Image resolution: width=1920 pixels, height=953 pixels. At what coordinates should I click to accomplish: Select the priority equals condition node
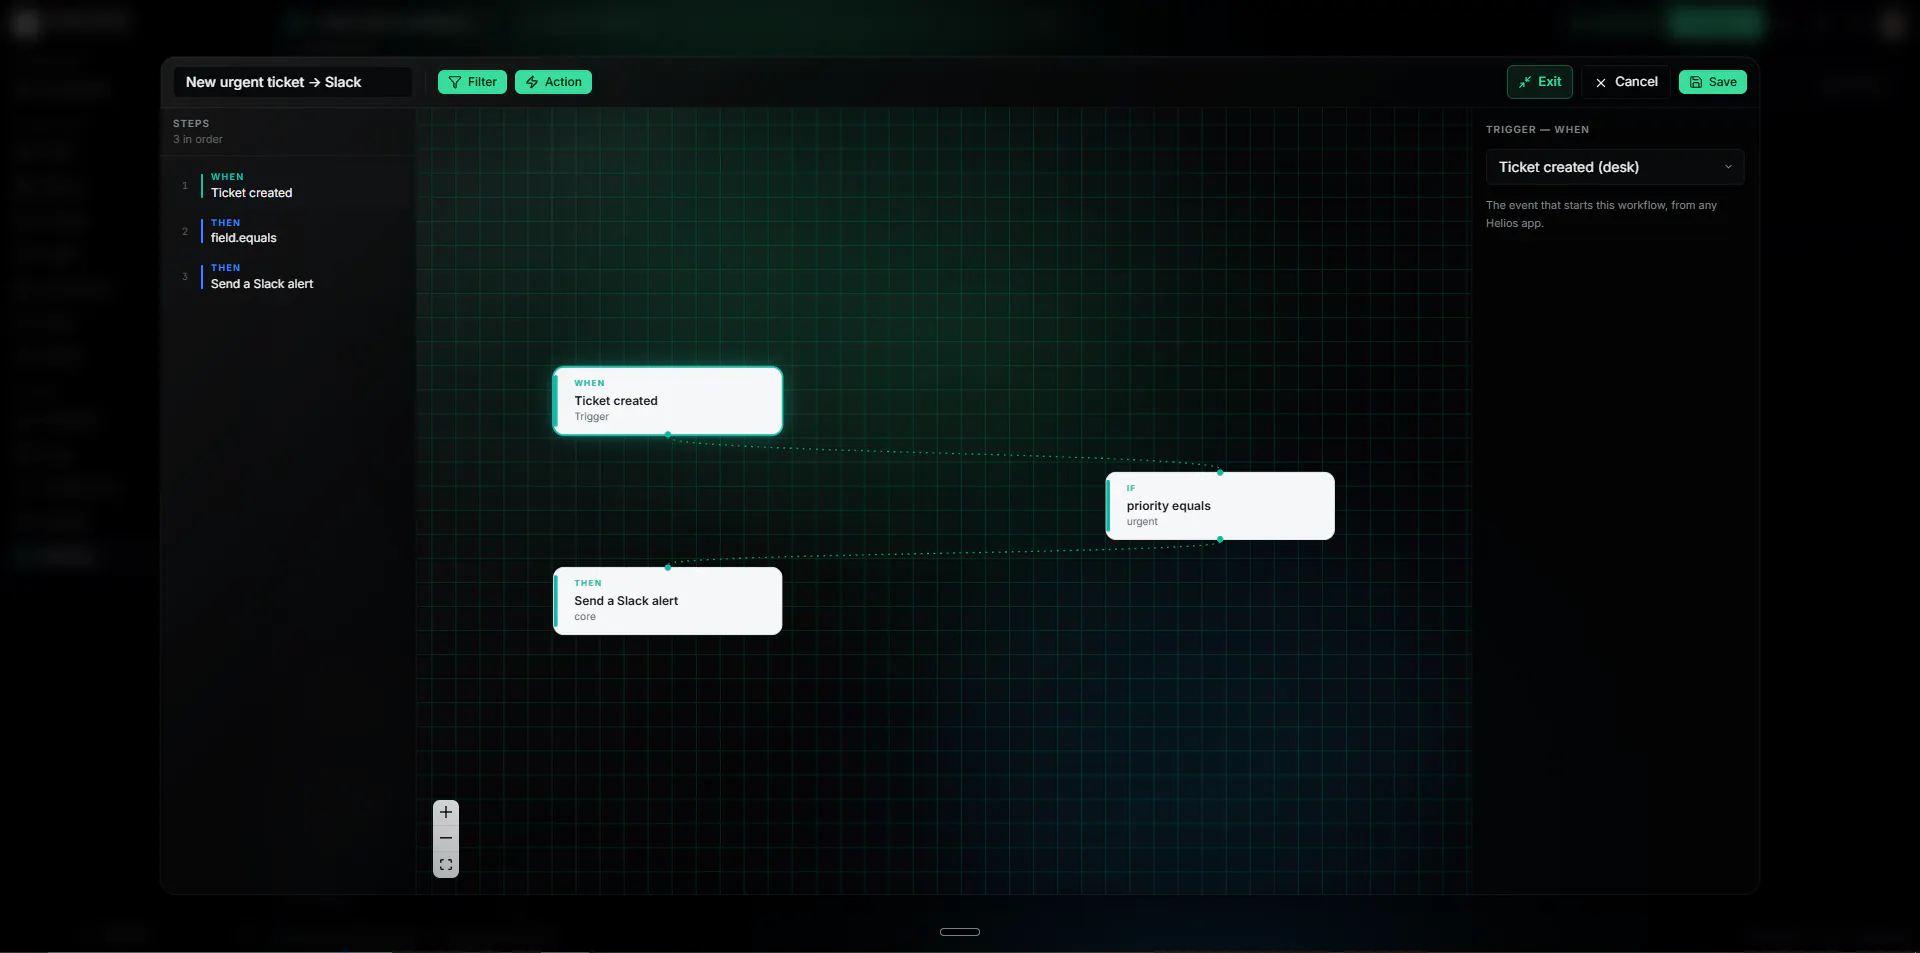1220,506
